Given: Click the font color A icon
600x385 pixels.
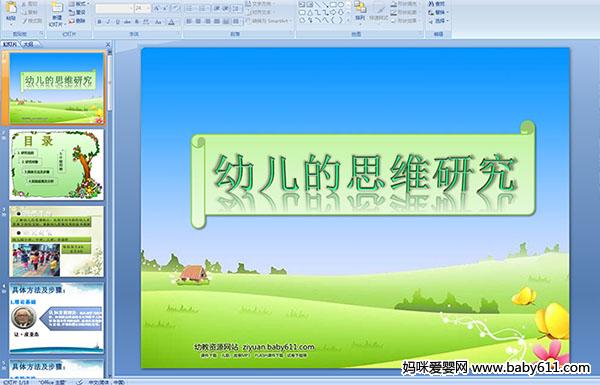Looking at the screenshot, I should coord(171,22).
